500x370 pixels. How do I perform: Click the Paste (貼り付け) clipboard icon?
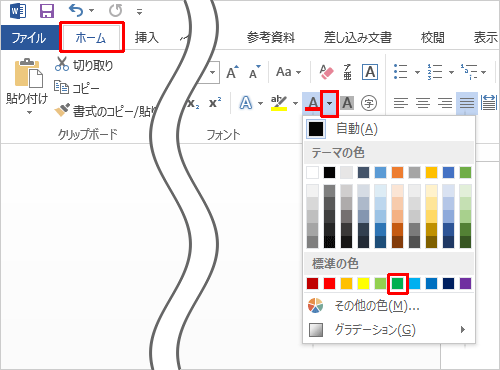click(x=28, y=73)
